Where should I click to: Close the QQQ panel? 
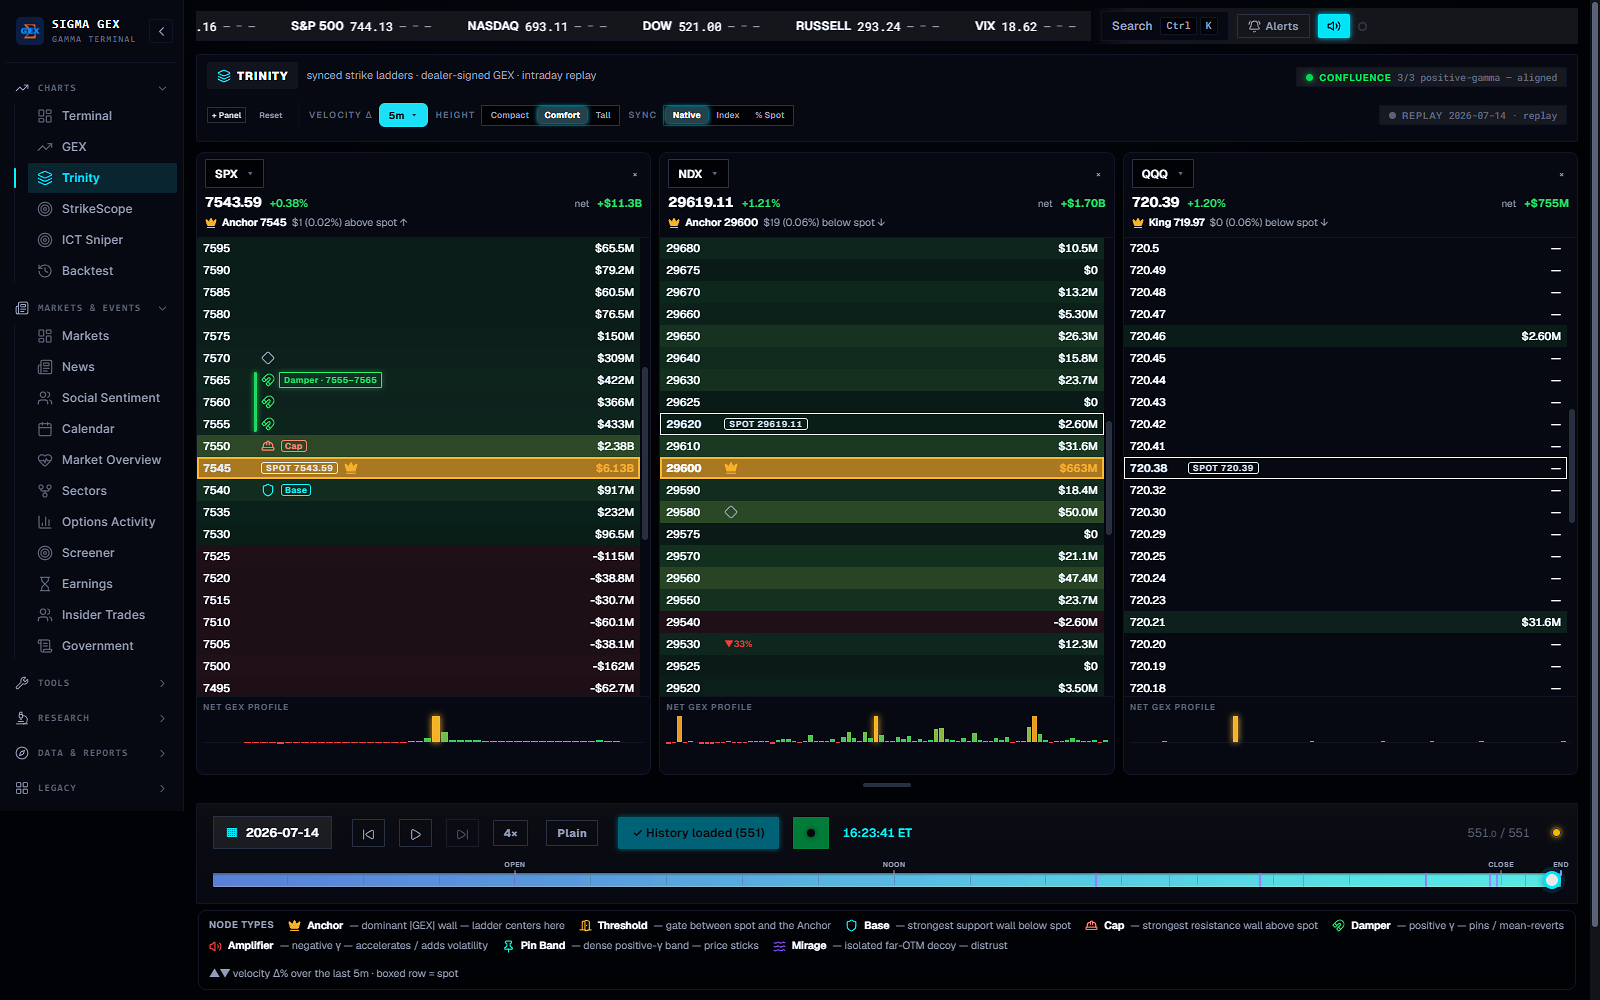(x=1561, y=175)
